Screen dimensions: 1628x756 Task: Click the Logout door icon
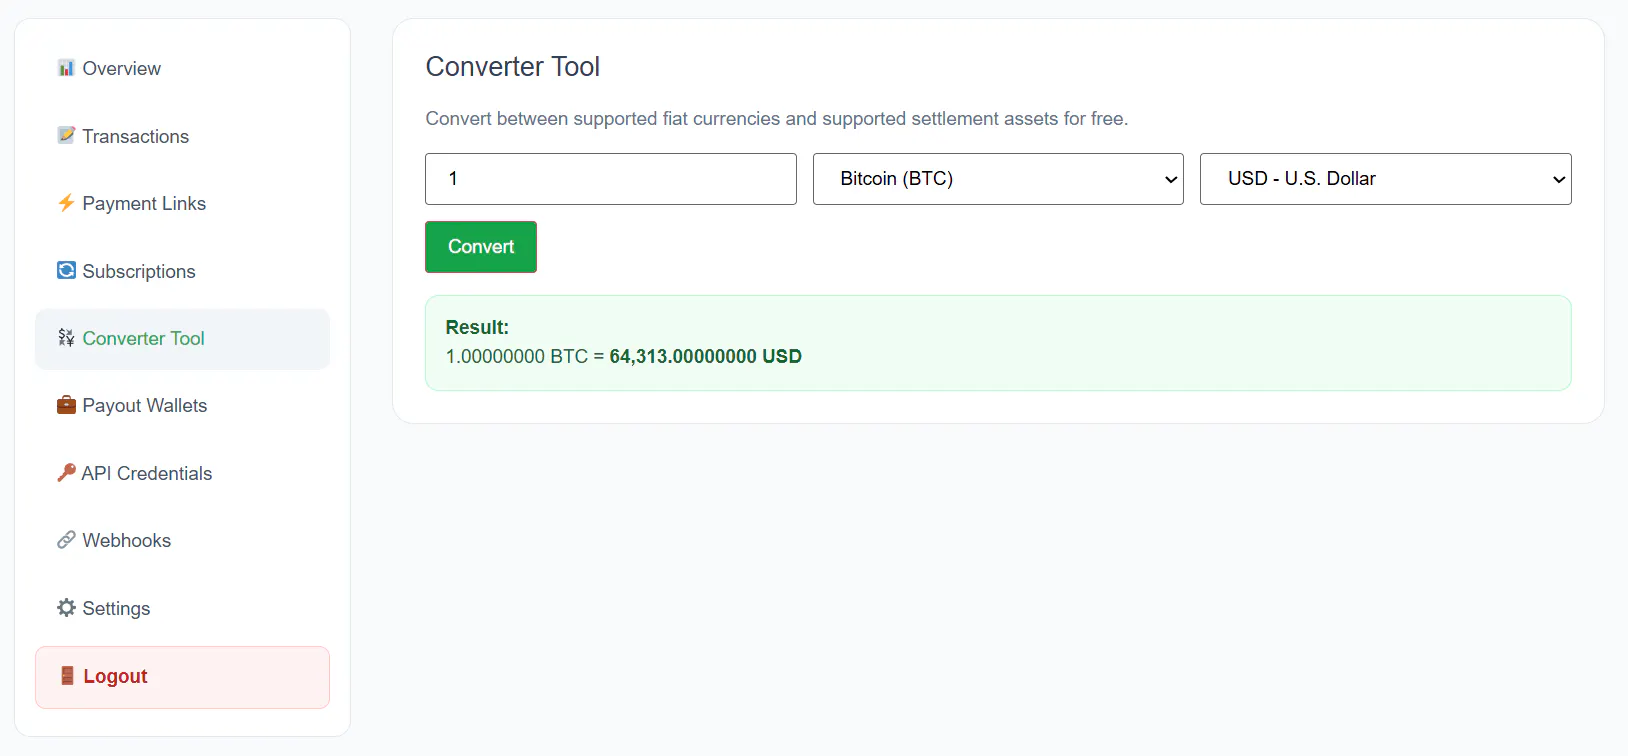click(x=67, y=676)
